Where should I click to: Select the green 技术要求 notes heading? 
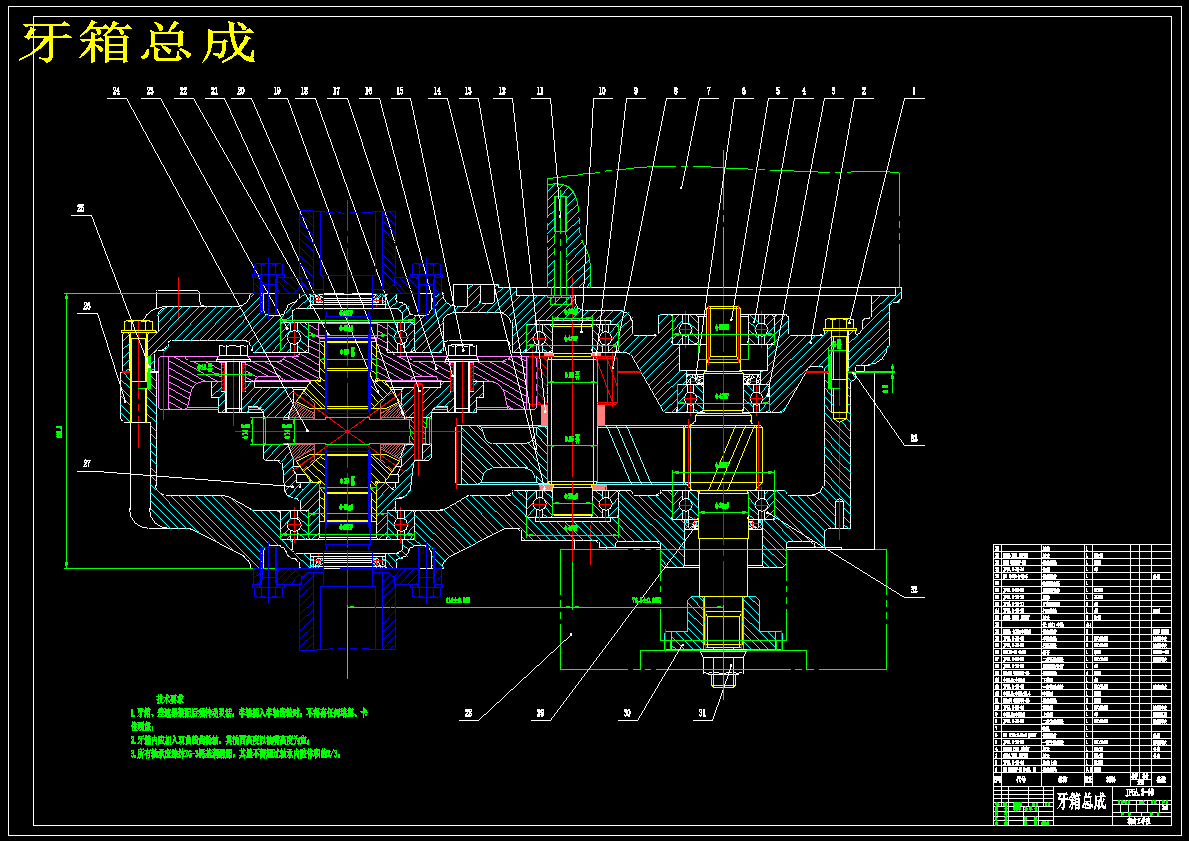[x=170, y=698]
